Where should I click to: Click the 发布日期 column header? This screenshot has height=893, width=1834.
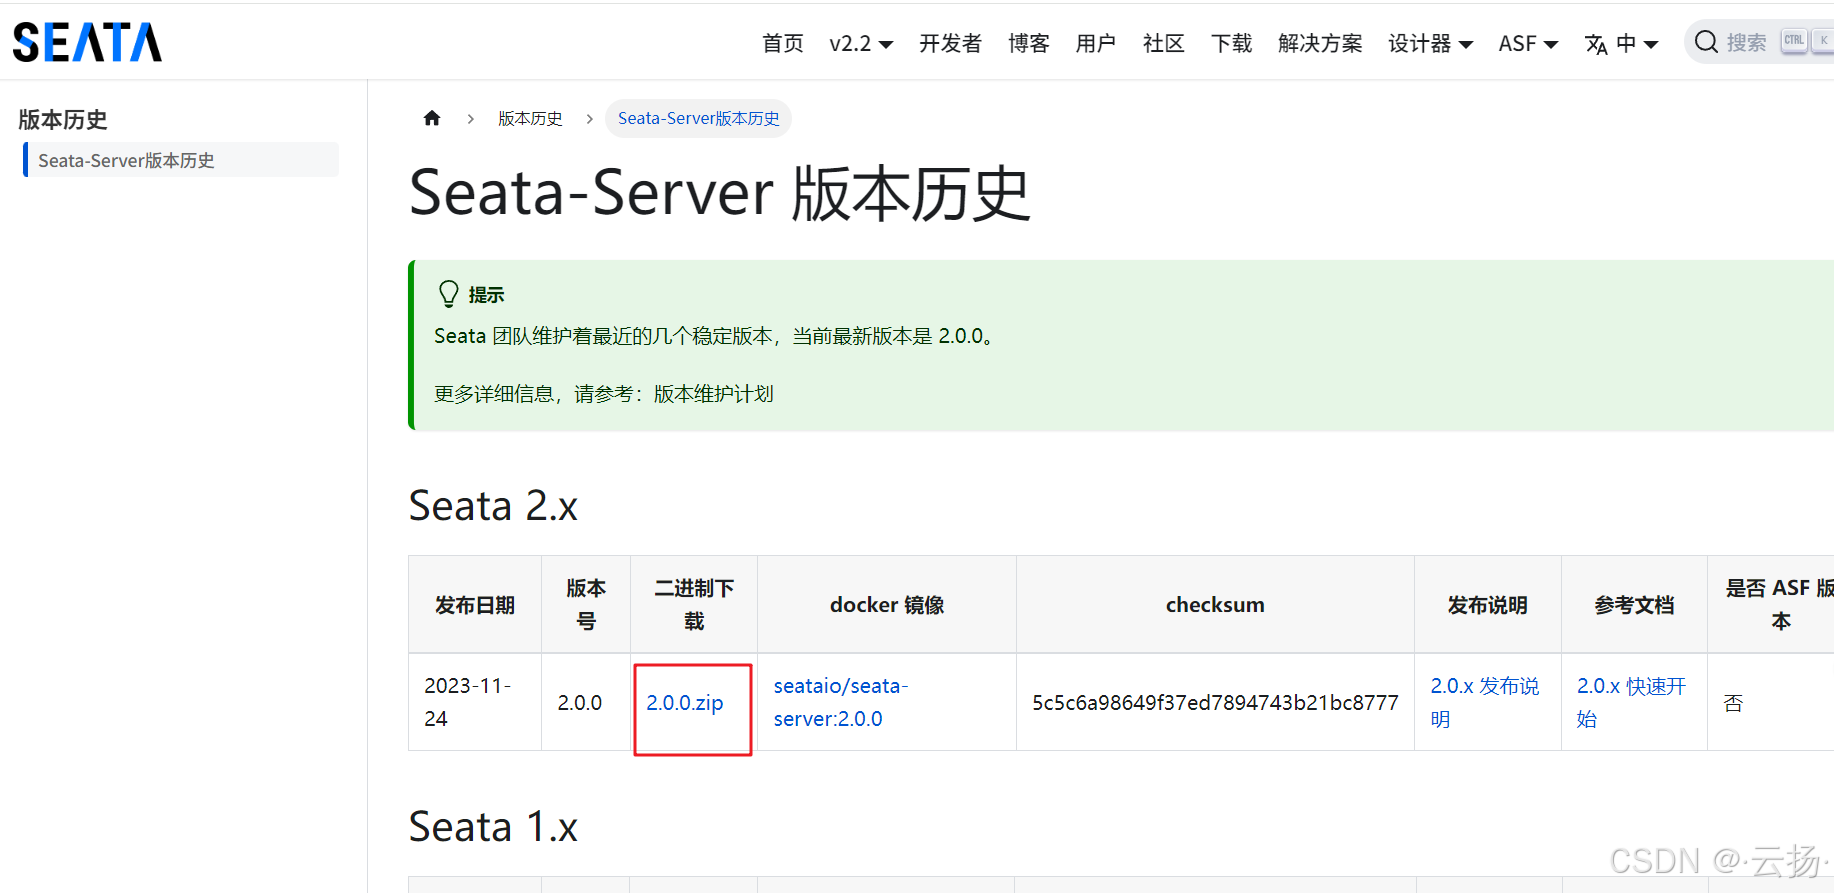click(x=475, y=605)
